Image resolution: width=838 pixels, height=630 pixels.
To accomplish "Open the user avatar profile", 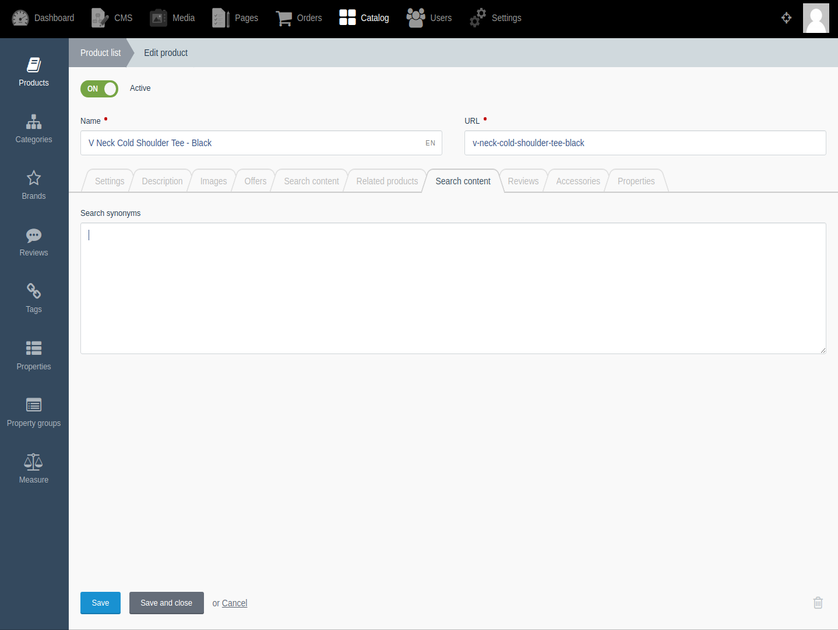I will coord(816,18).
